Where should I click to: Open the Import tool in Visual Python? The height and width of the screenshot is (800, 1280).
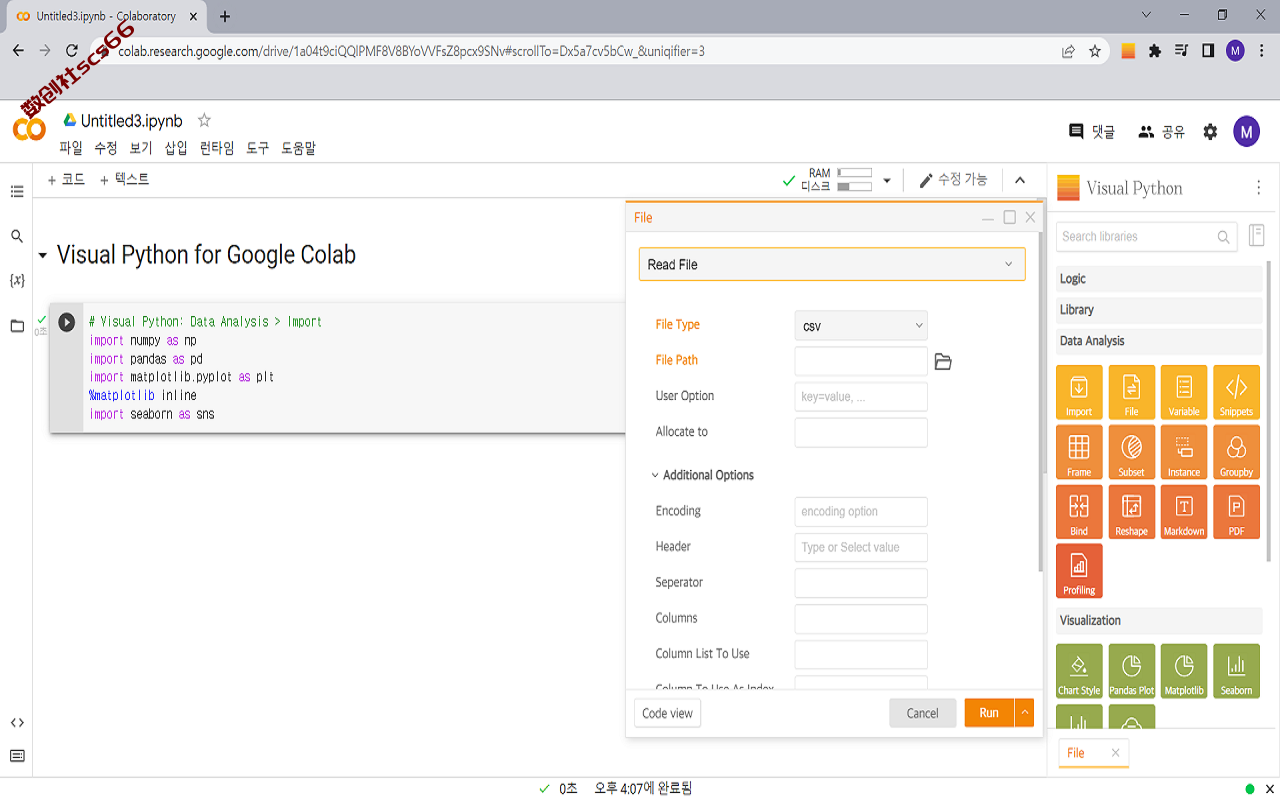coord(1079,392)
